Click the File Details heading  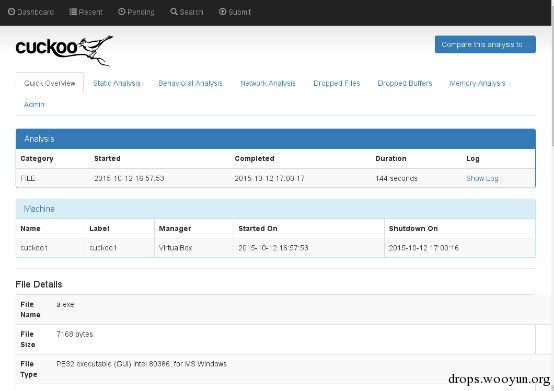point(39,284)
